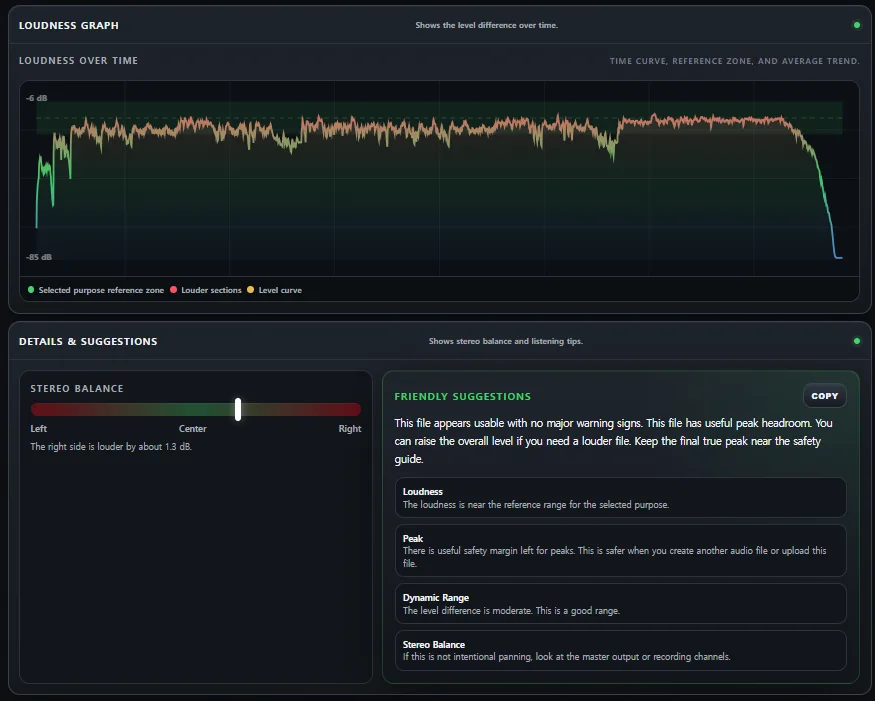This screenshot has height=701, width=875.
Task: Click 'Shows stereo balance and listening tips.' subtitle
Action: (506, 341)
